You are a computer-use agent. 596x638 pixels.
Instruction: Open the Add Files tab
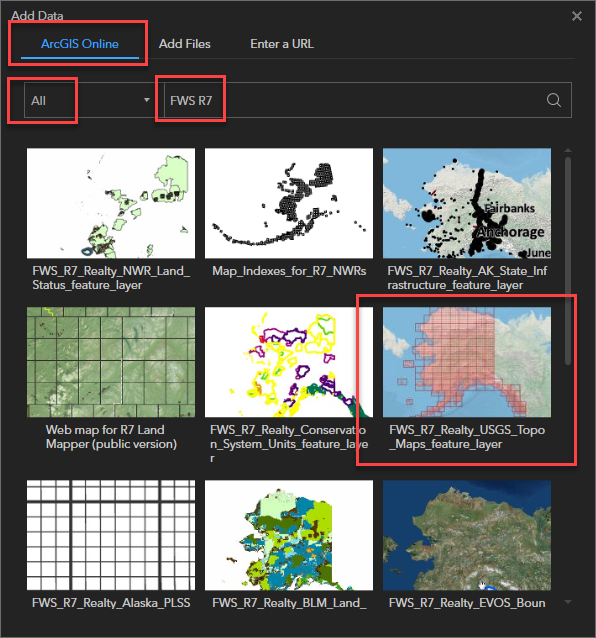(185, 44)
